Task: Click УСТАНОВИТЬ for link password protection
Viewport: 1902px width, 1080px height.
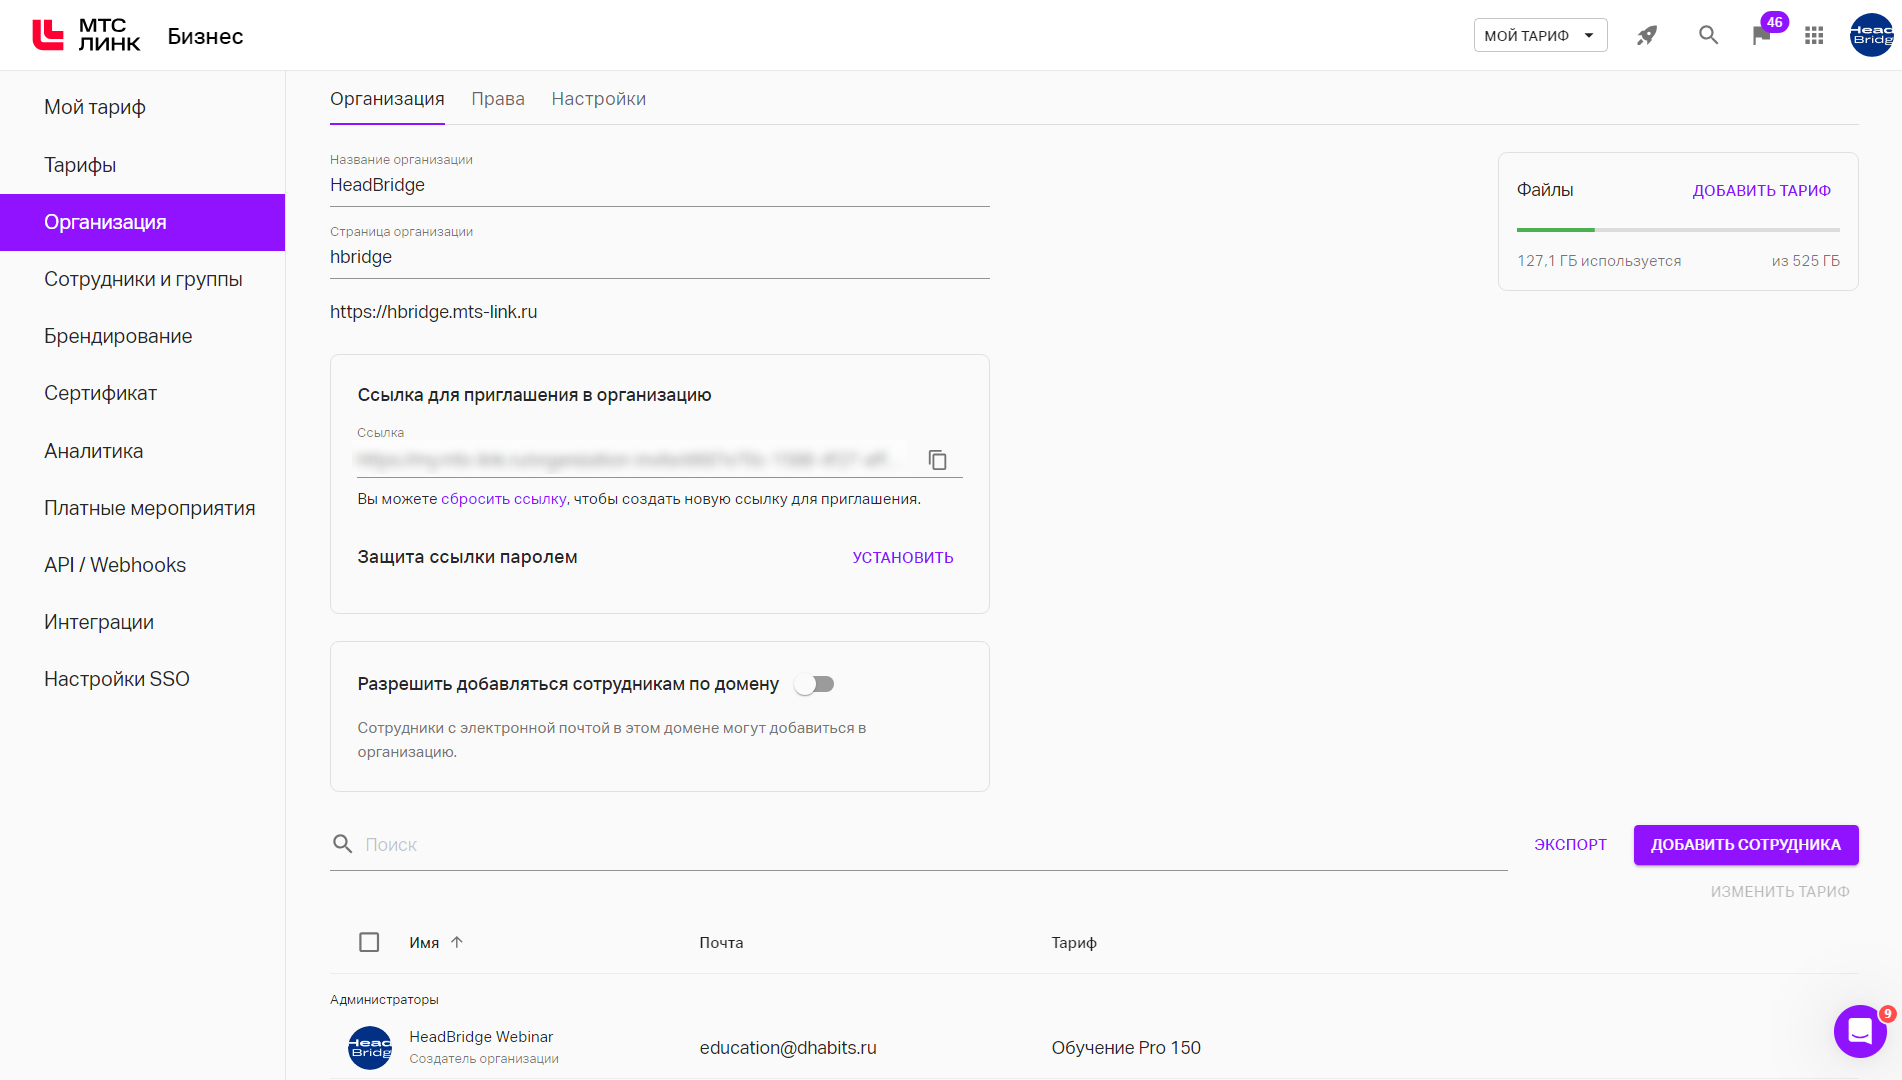Action: click(x=903, y=557)
